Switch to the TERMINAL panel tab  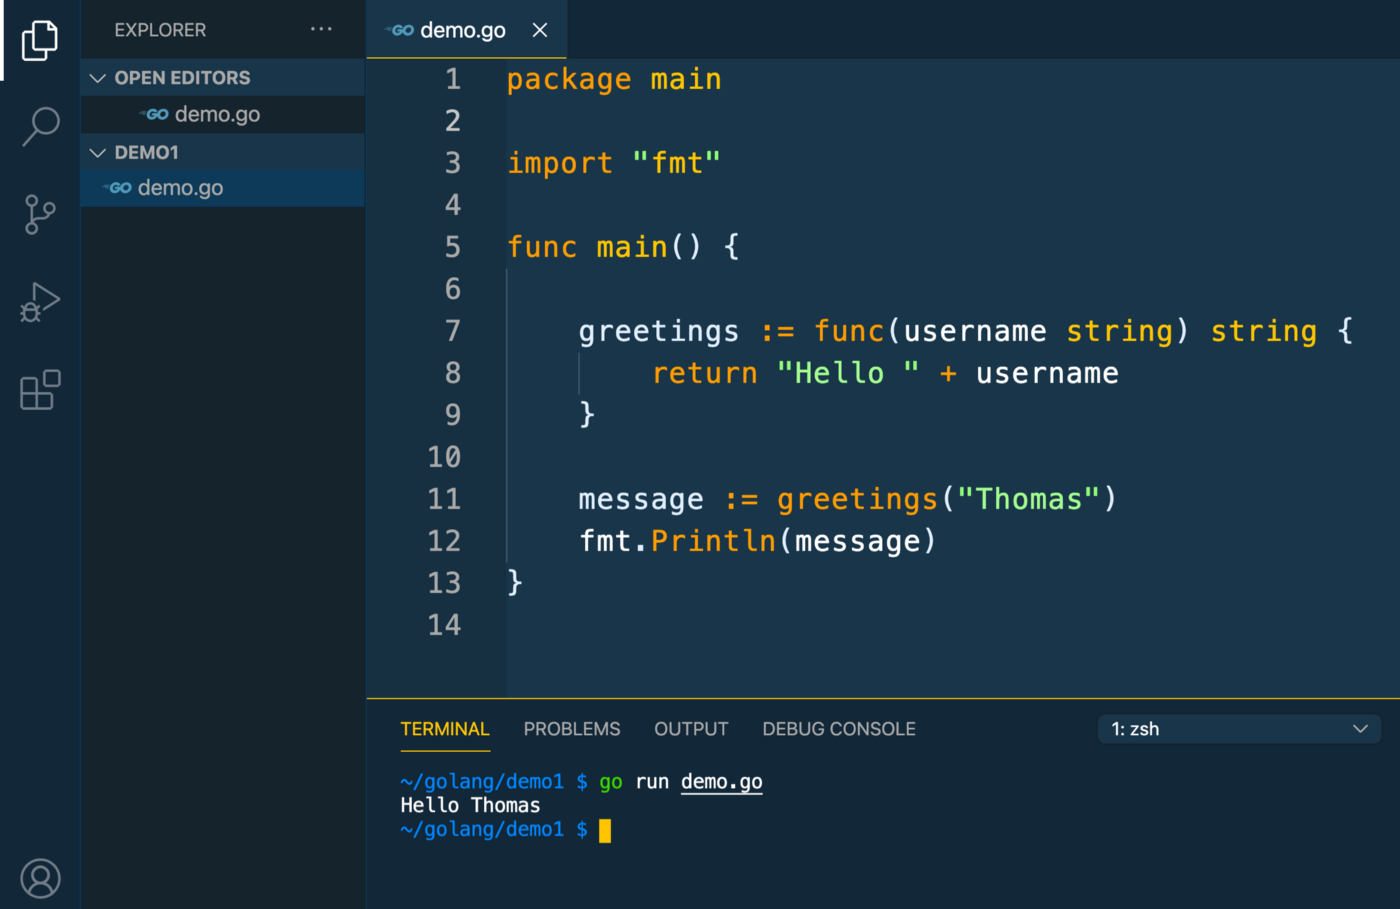pos(445,729)
